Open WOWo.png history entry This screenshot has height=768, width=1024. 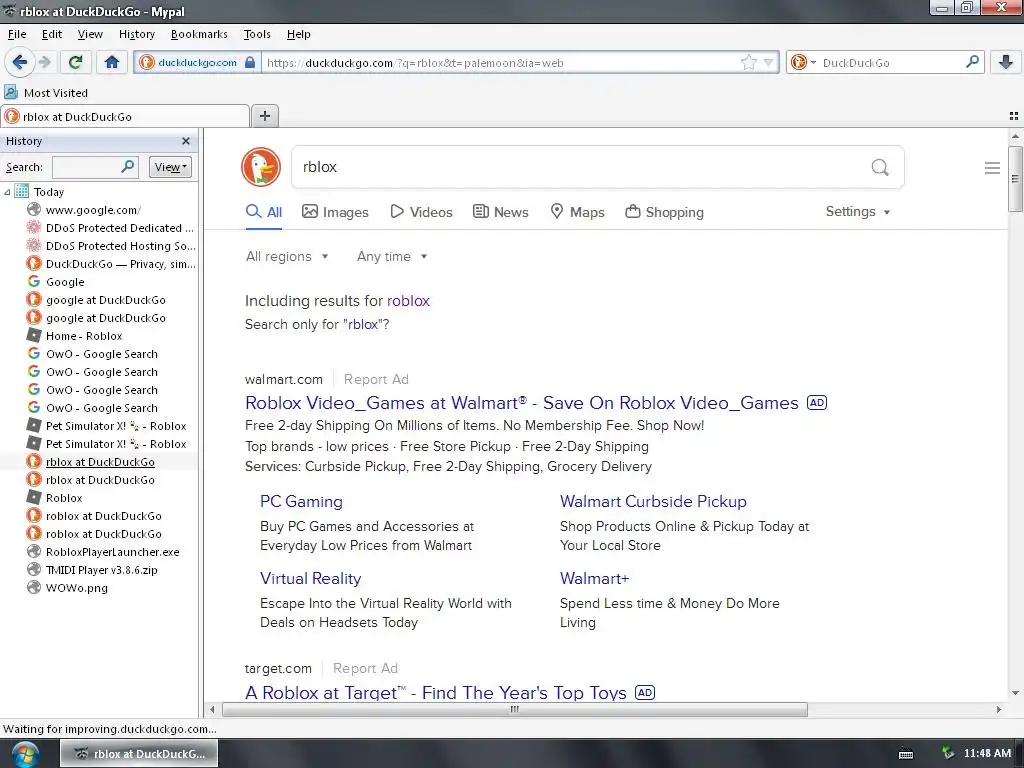tap(76, 588)
